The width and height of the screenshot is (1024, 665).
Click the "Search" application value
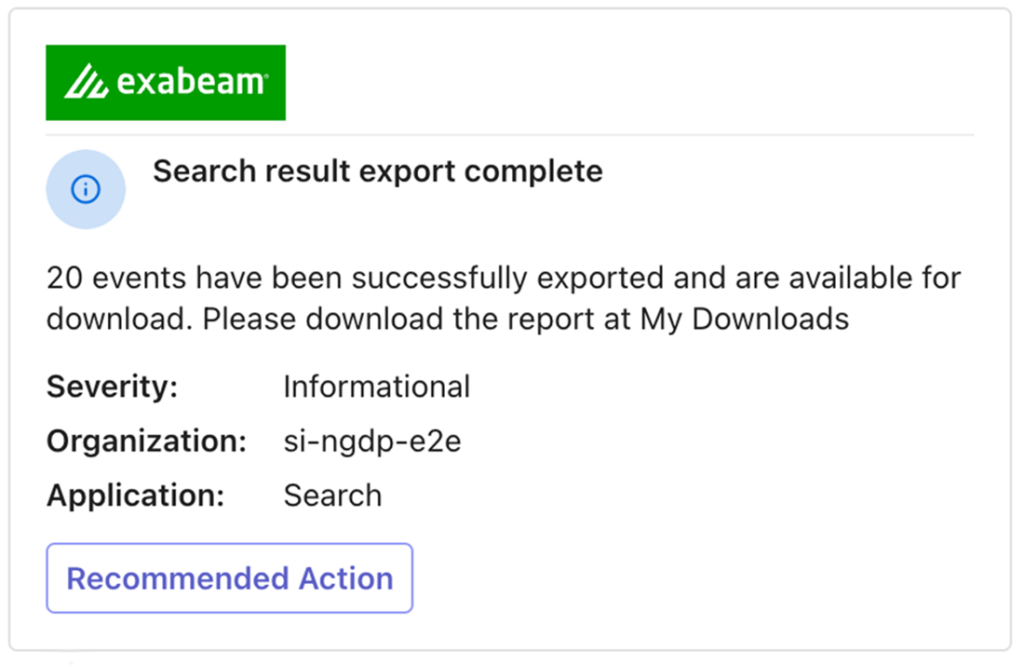click(332, 495)
